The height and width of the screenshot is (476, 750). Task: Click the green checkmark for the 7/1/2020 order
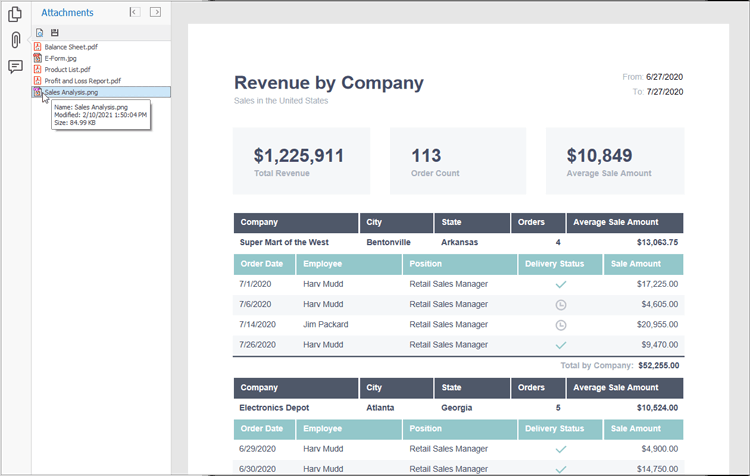(x=560, y=284)
